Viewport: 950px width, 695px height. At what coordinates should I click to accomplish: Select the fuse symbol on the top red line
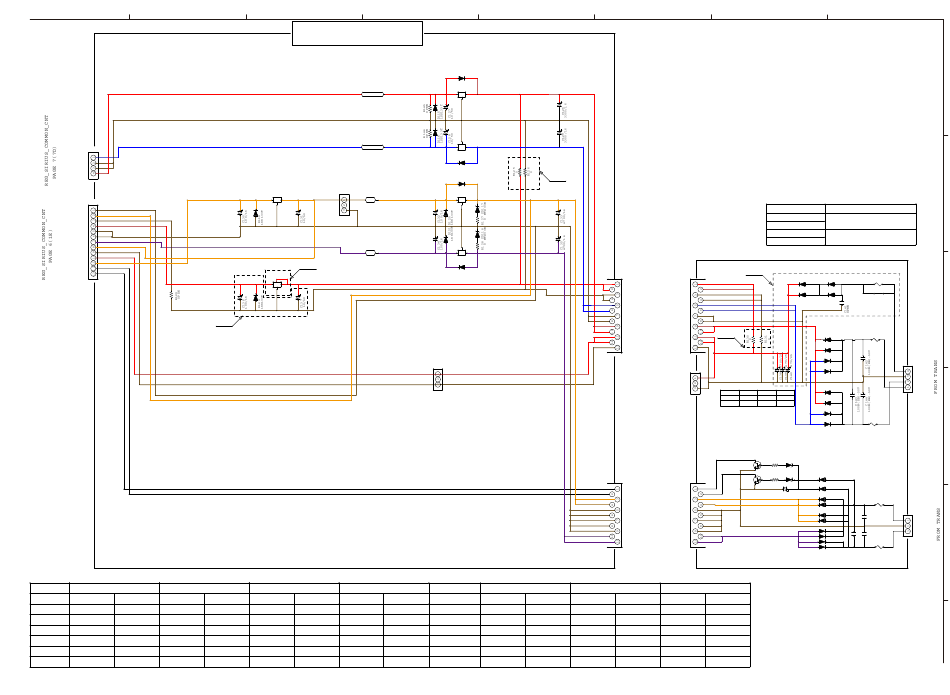[x=373, y=95]
